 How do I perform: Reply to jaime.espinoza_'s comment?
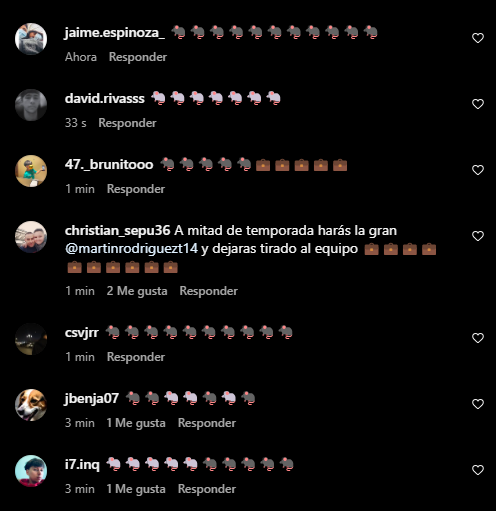click(138, 57)
